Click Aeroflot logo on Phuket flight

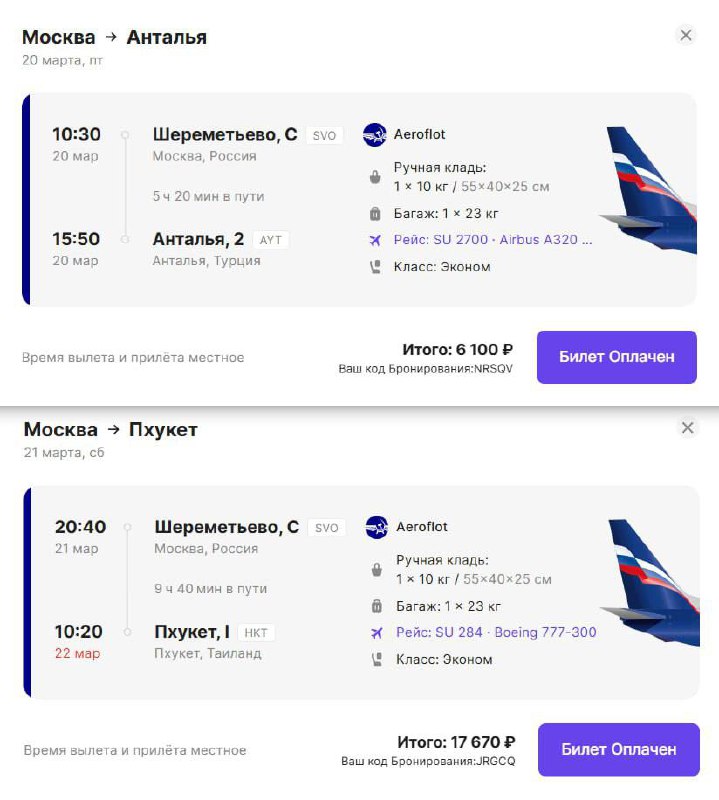tap(377, 526)
